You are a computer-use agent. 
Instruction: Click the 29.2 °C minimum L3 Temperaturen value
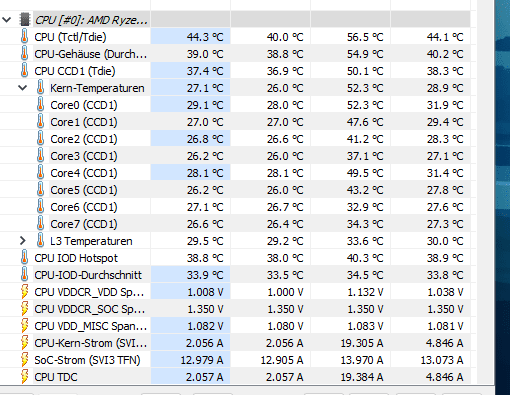pyautogui.click(x=285, y=241)
